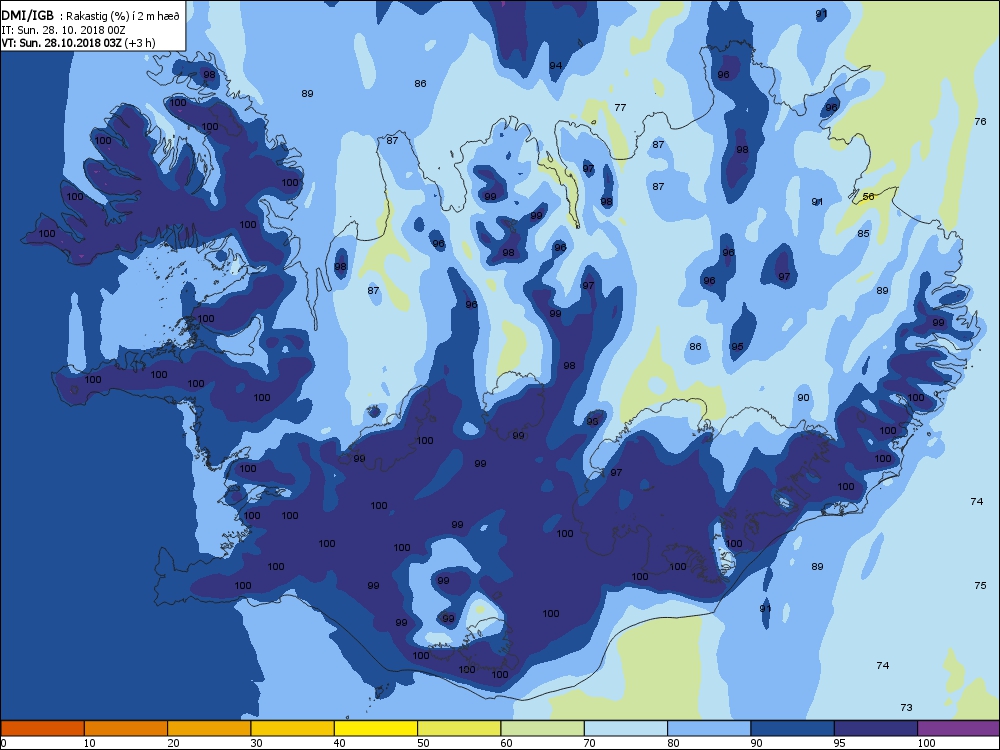Click the orange 10–20 legend swatch
This screenshot has height=750, width=1000.
pyautogui.click(x=126, y=728)
